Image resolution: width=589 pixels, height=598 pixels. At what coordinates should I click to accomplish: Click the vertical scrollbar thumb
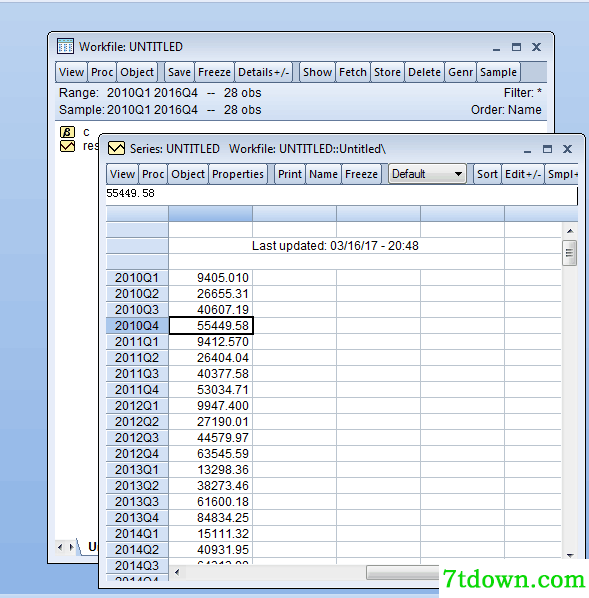click(570, 252)
